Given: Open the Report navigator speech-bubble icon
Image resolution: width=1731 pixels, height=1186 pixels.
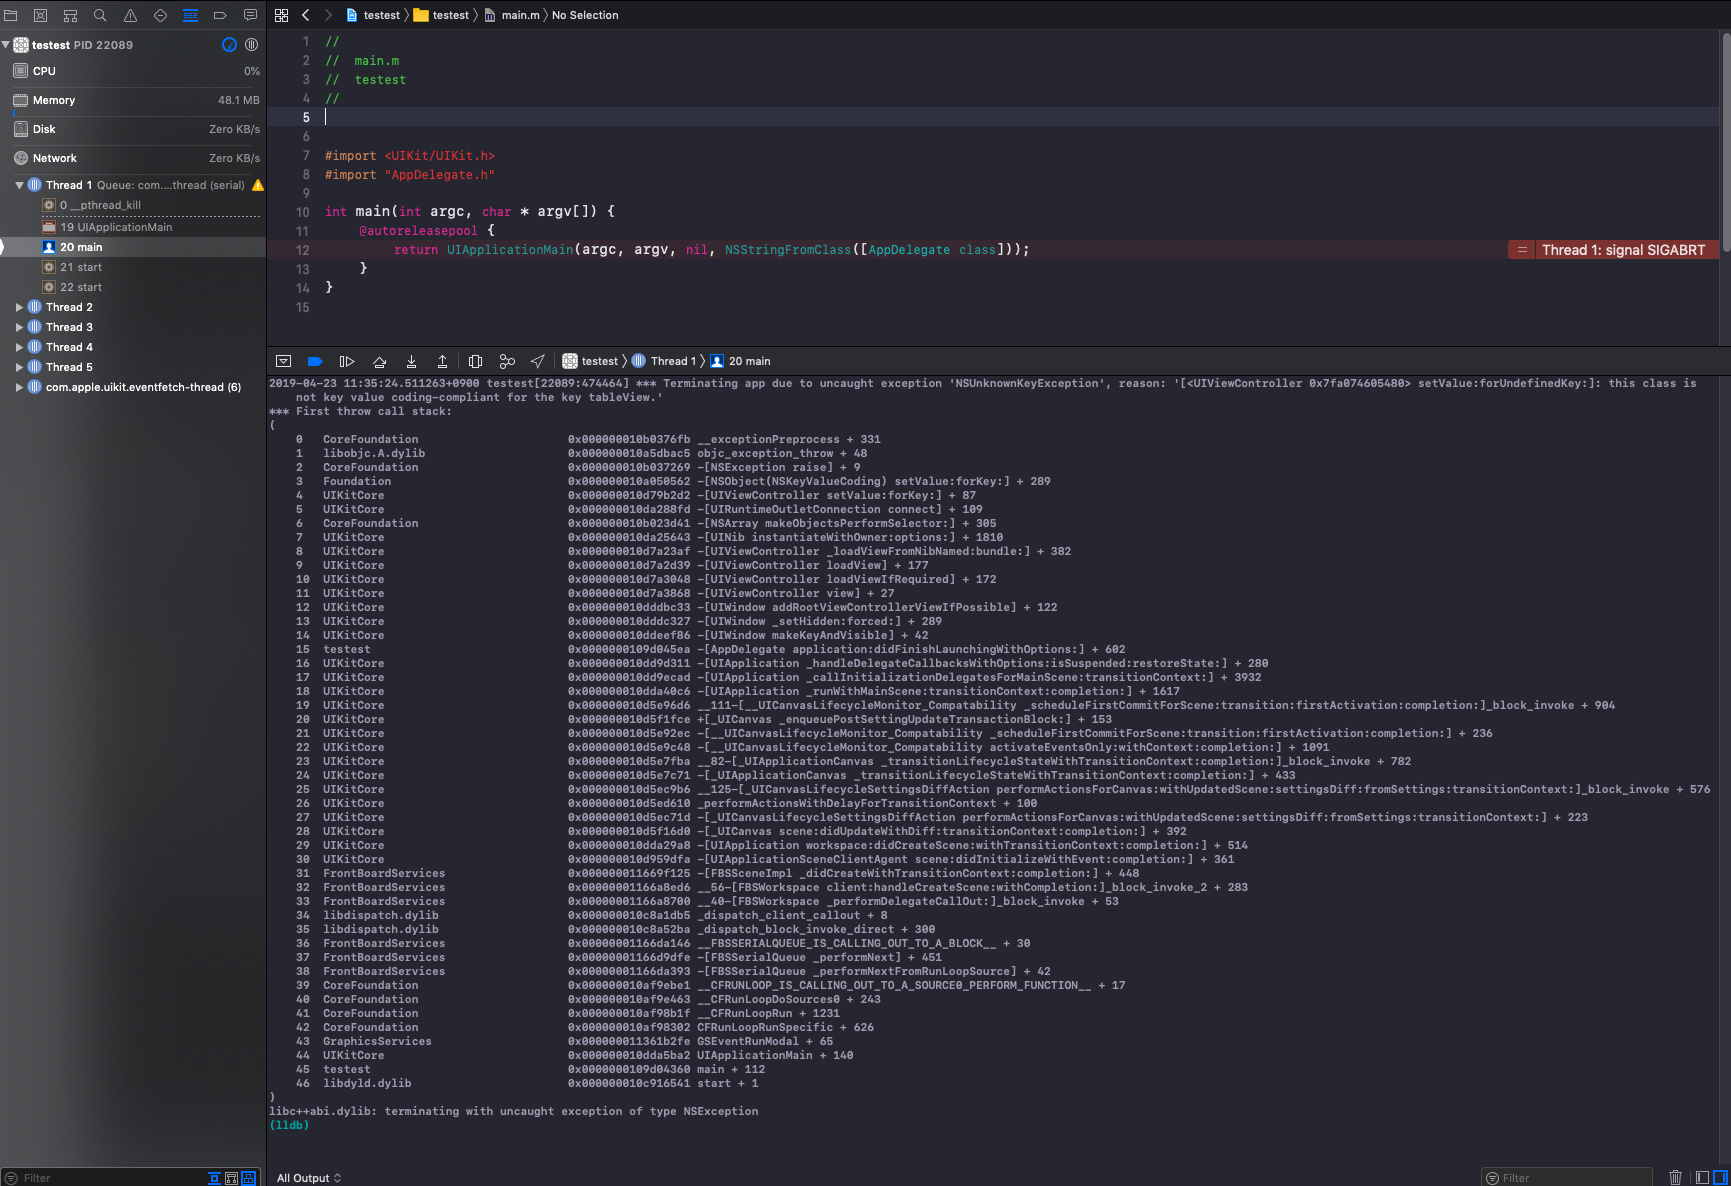Looking at the screenshot, I should (250, 15).
